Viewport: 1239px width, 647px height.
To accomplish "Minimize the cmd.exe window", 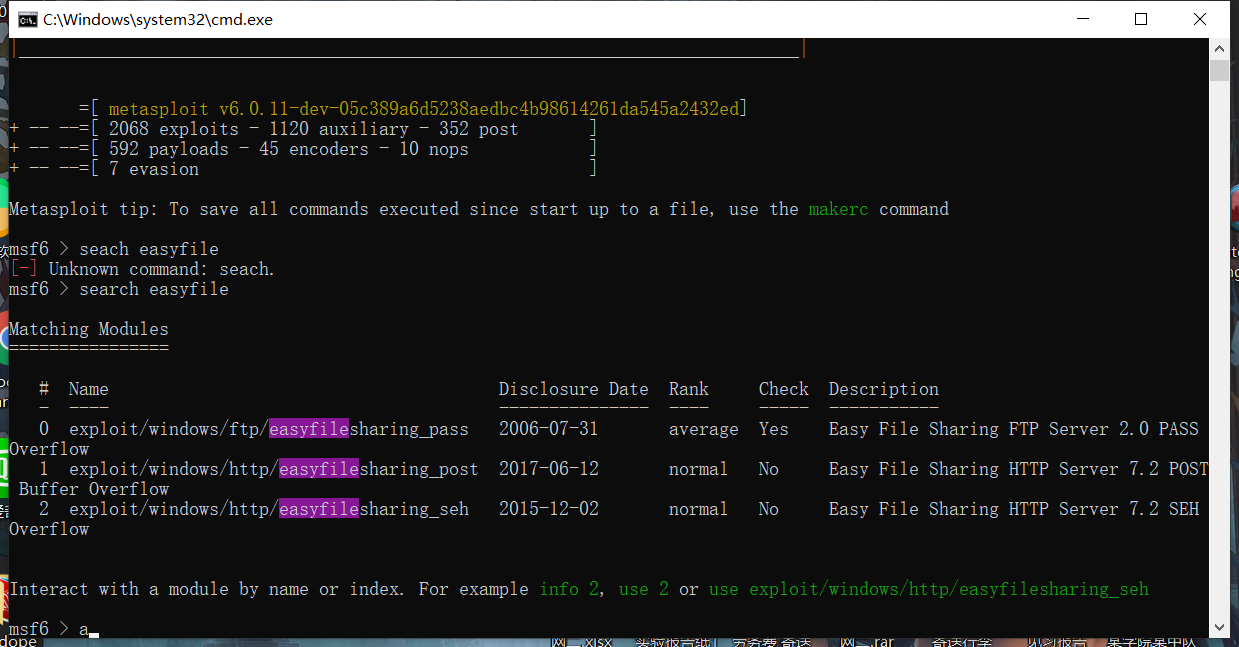I will click(x=1081, y=19).
